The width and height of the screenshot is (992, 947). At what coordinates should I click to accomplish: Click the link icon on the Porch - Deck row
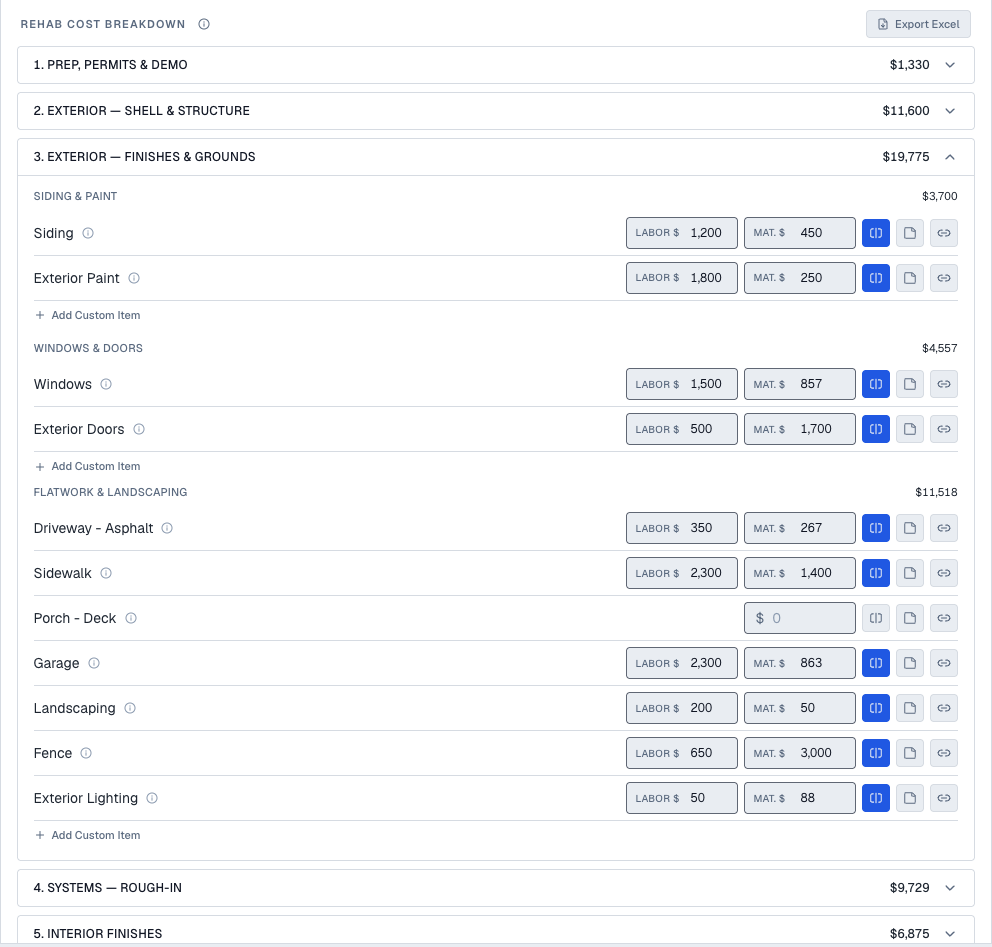pos(944,618)
